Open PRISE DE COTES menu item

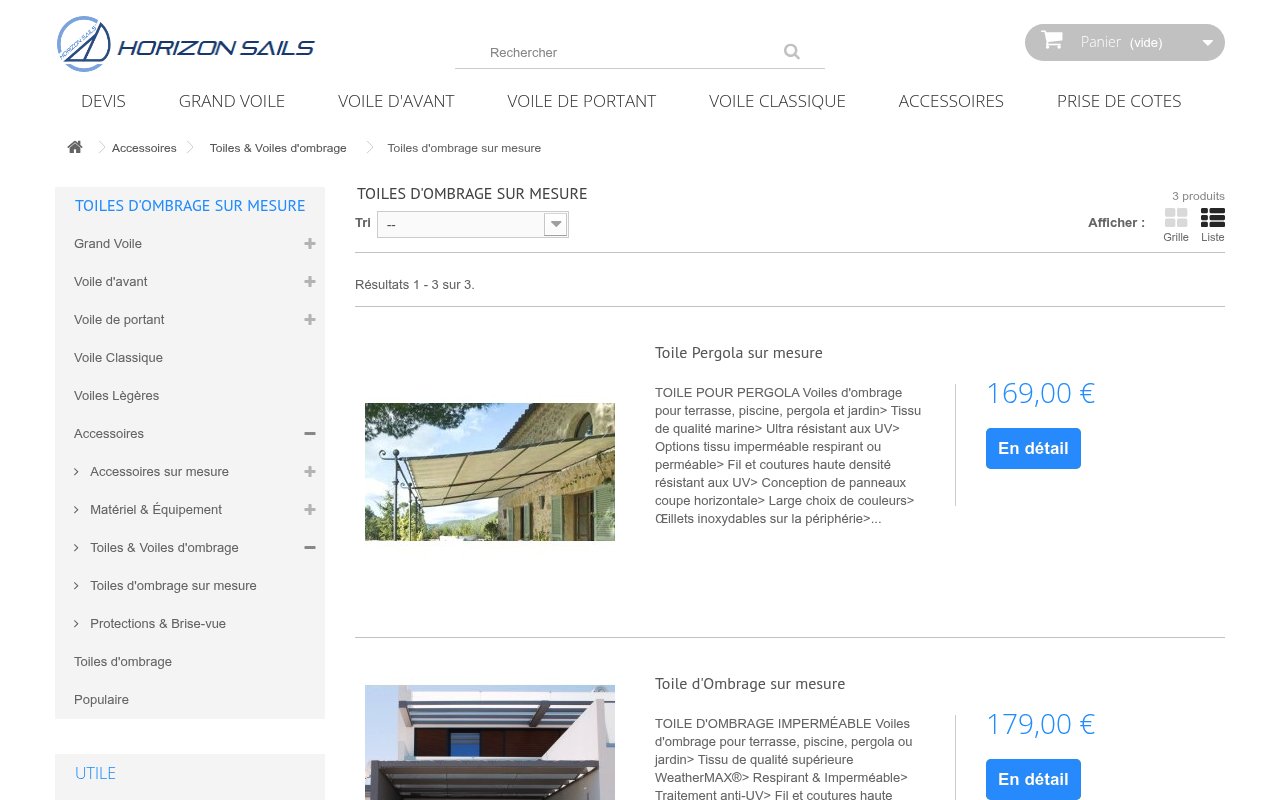[1119, 101]
